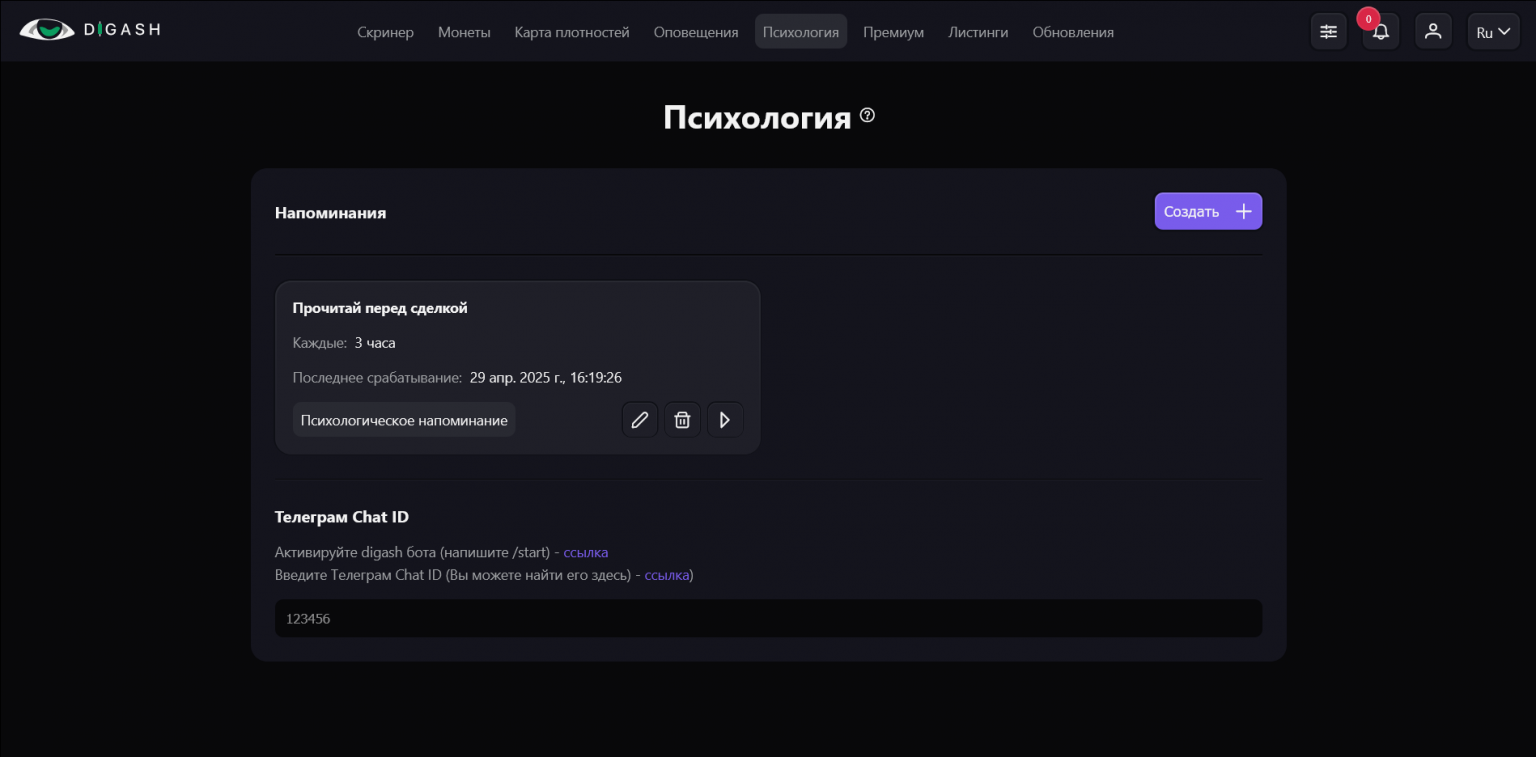Click the Телеграм Chat ID input field

point(768,618)
